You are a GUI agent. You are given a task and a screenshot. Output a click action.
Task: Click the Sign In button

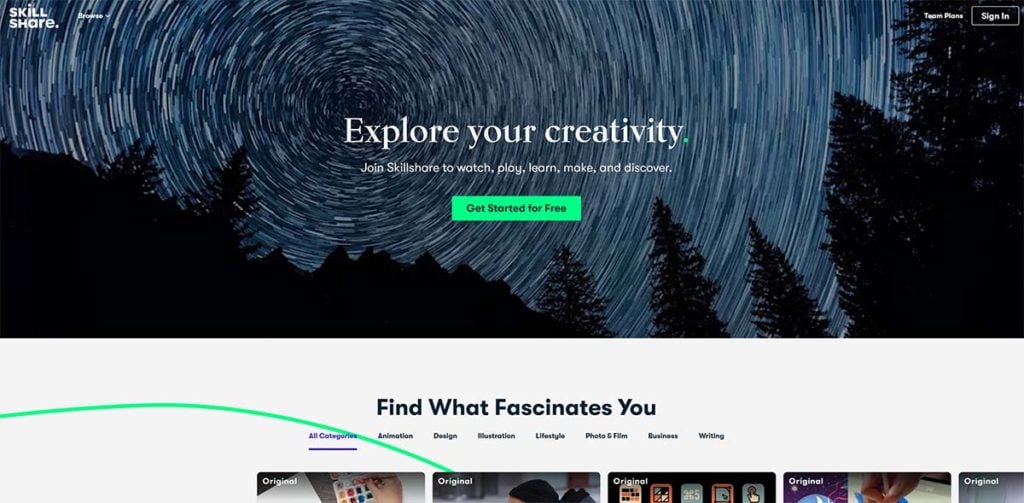995,16
